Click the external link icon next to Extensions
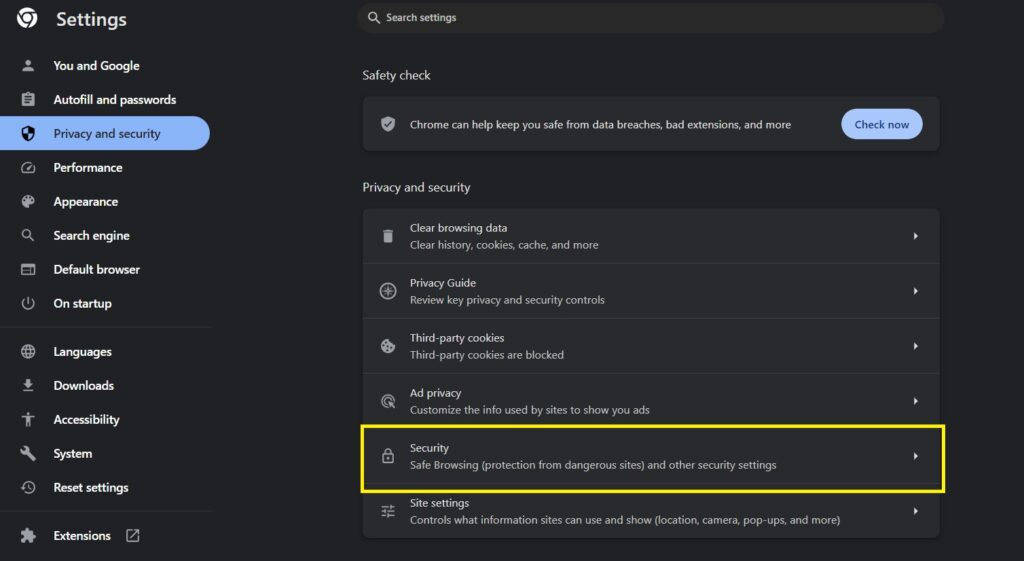 [133, 536]
